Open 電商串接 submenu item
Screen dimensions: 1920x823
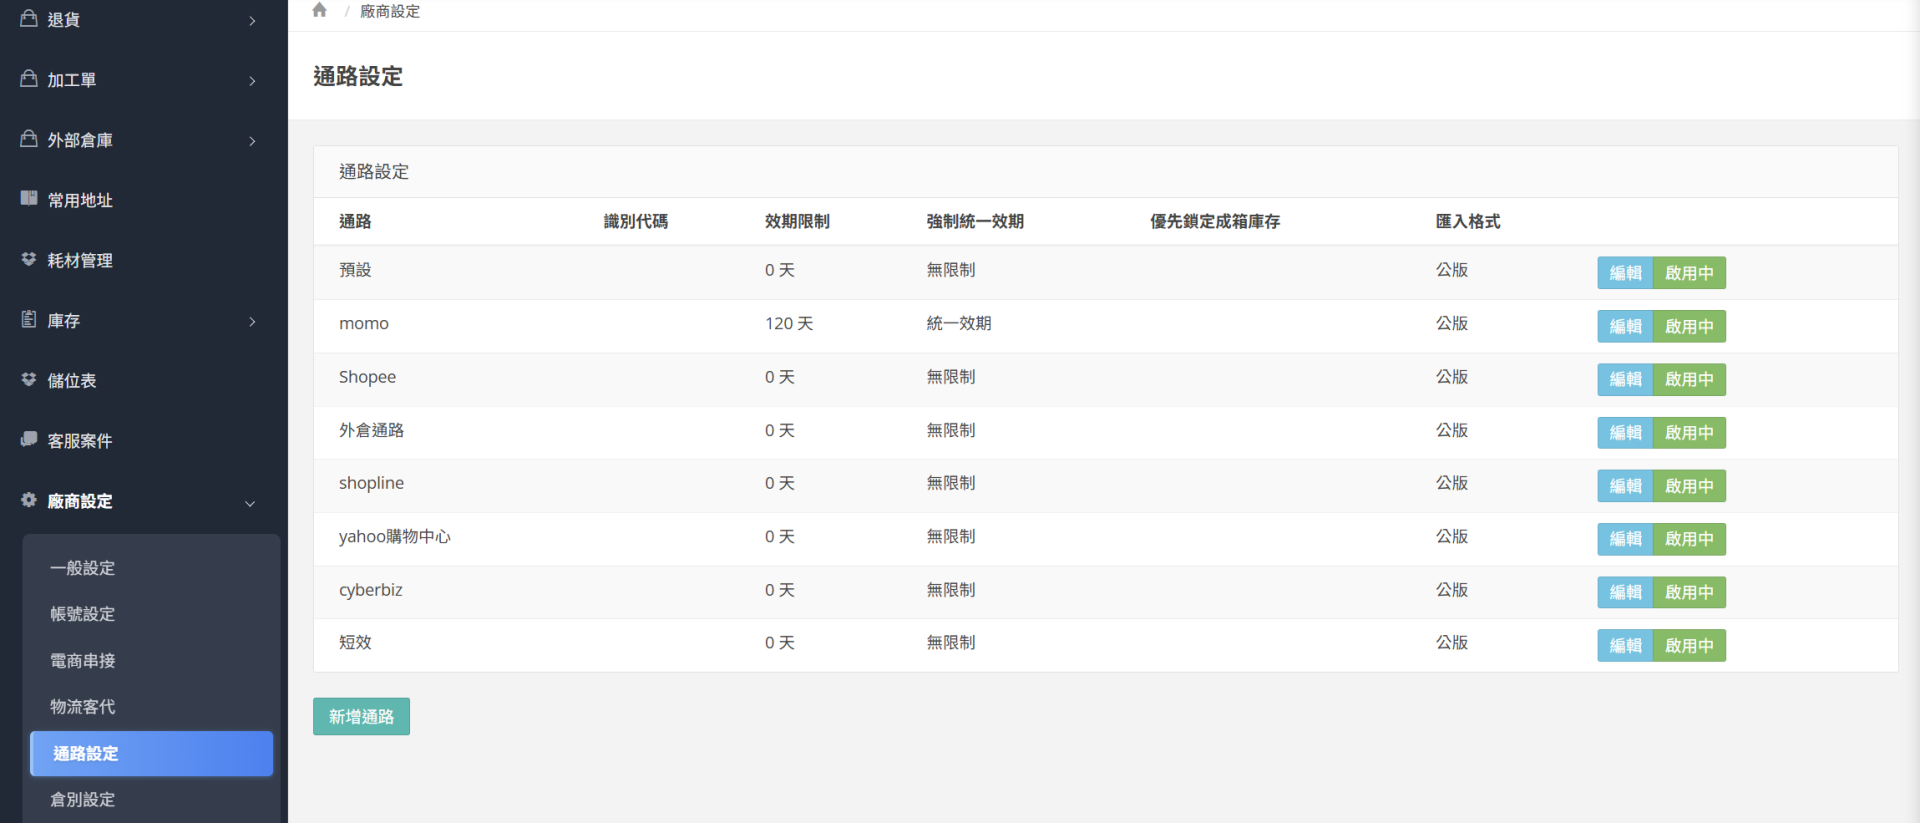(x=83, y=661)
